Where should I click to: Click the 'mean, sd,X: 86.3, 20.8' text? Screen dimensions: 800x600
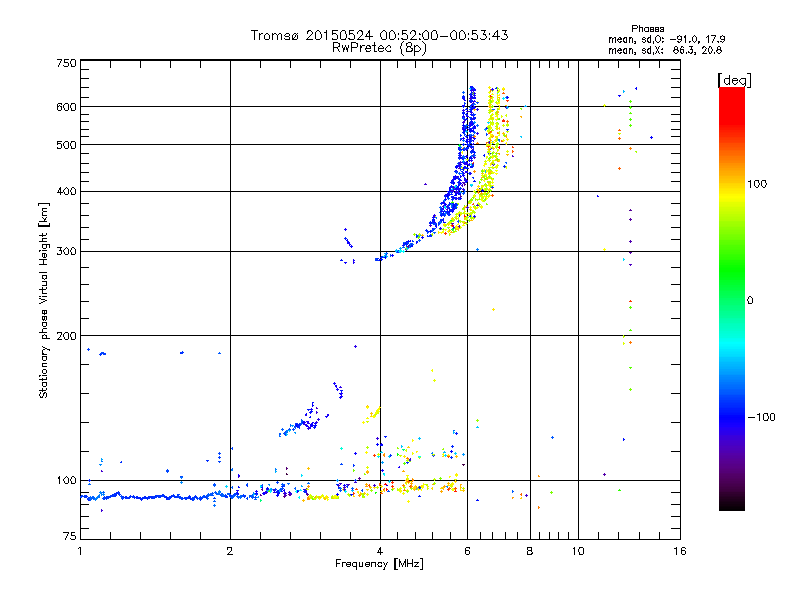(665, 50)
